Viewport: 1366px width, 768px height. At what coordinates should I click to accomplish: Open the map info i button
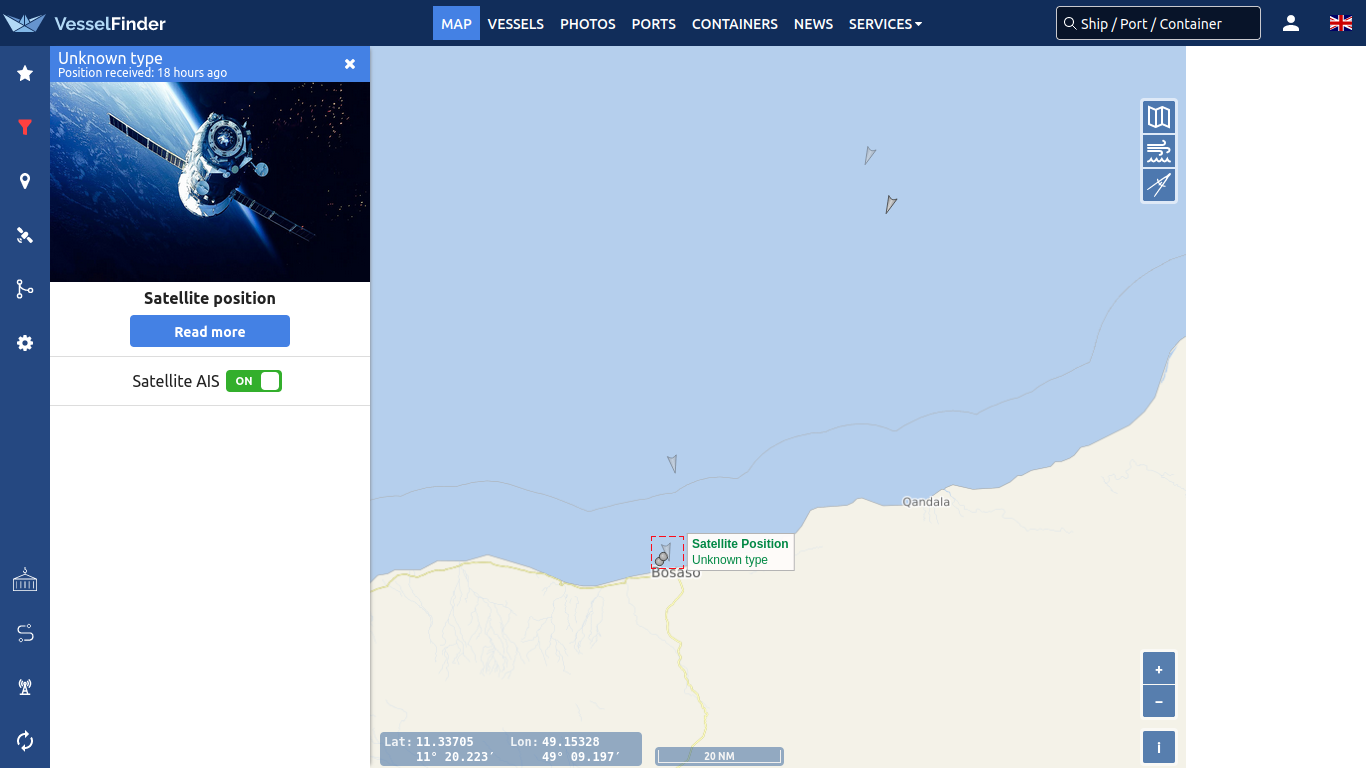[x=1159, y=747]
